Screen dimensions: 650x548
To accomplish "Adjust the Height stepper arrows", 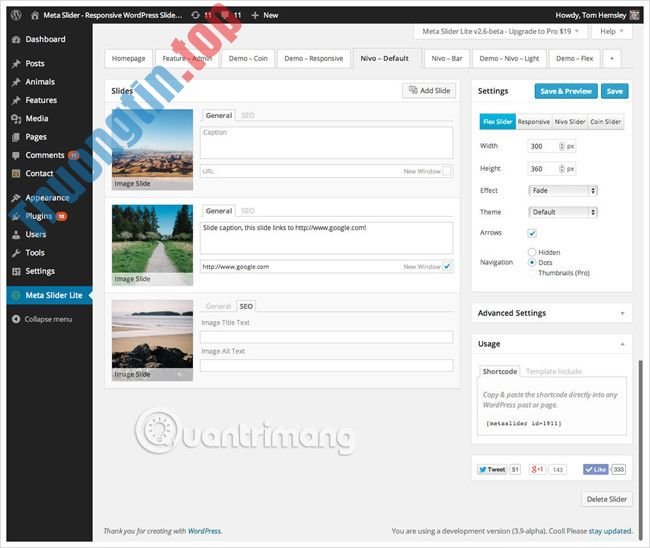I will tap(562, 169).
